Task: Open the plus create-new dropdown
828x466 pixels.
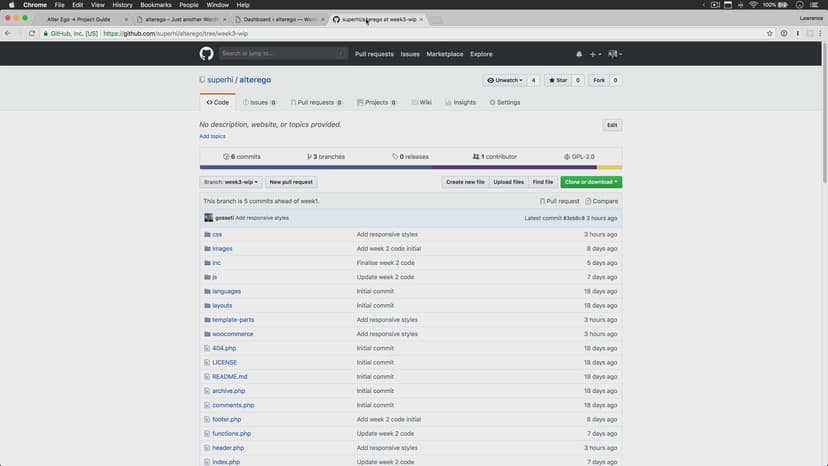Action: tap(595, 54)
